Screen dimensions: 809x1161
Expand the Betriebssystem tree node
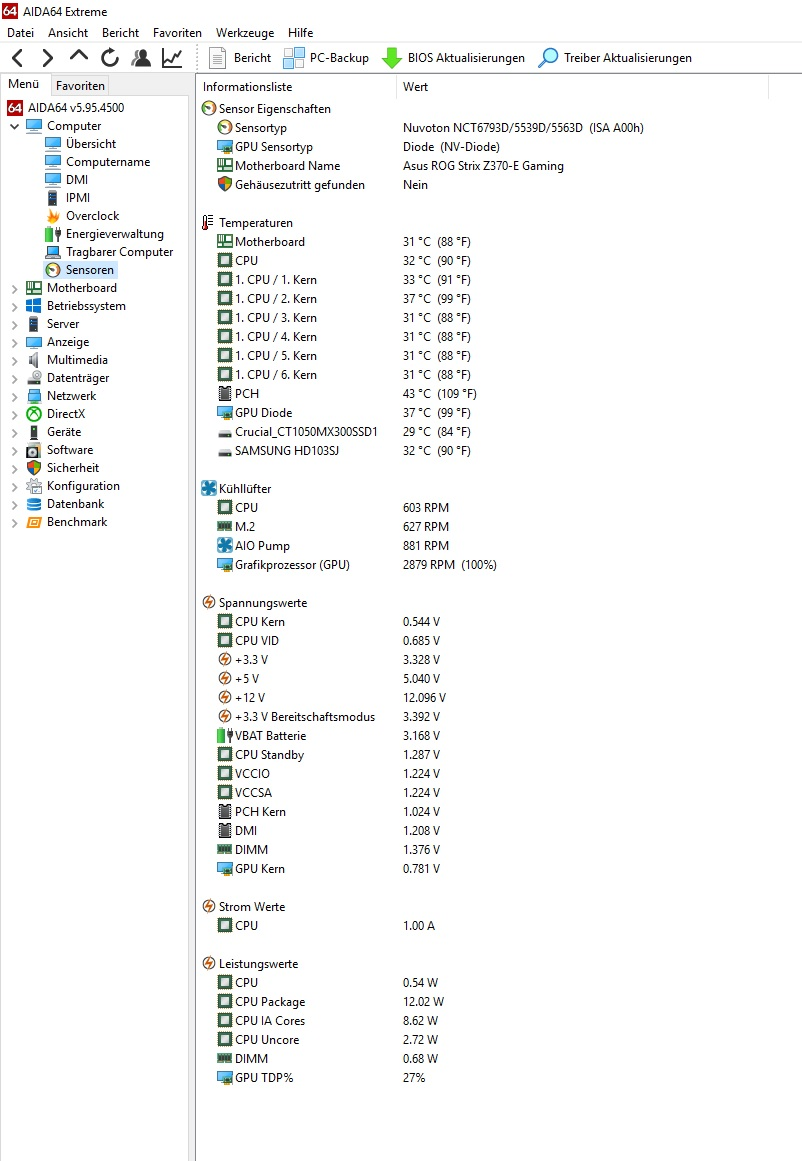(14, 306)
